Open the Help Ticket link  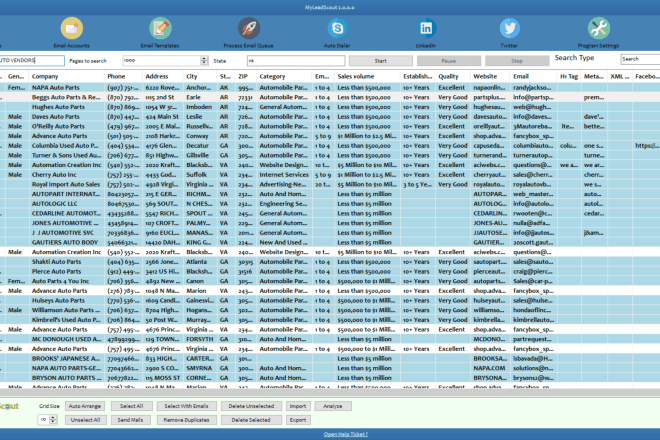[x=346, y=434]
